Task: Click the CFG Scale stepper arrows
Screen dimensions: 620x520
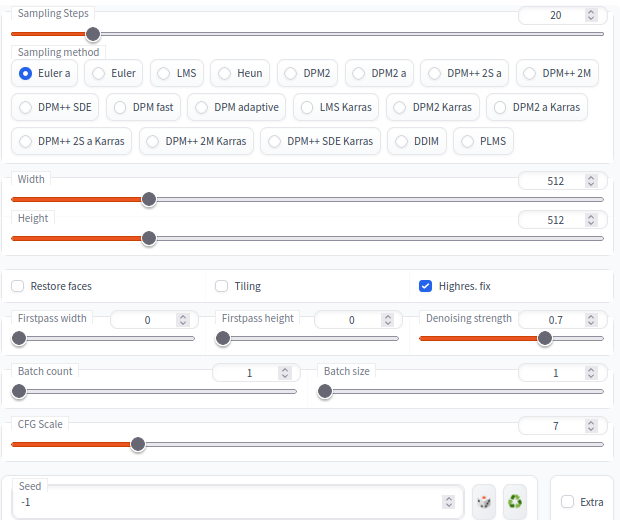Action: pos(591,426)
